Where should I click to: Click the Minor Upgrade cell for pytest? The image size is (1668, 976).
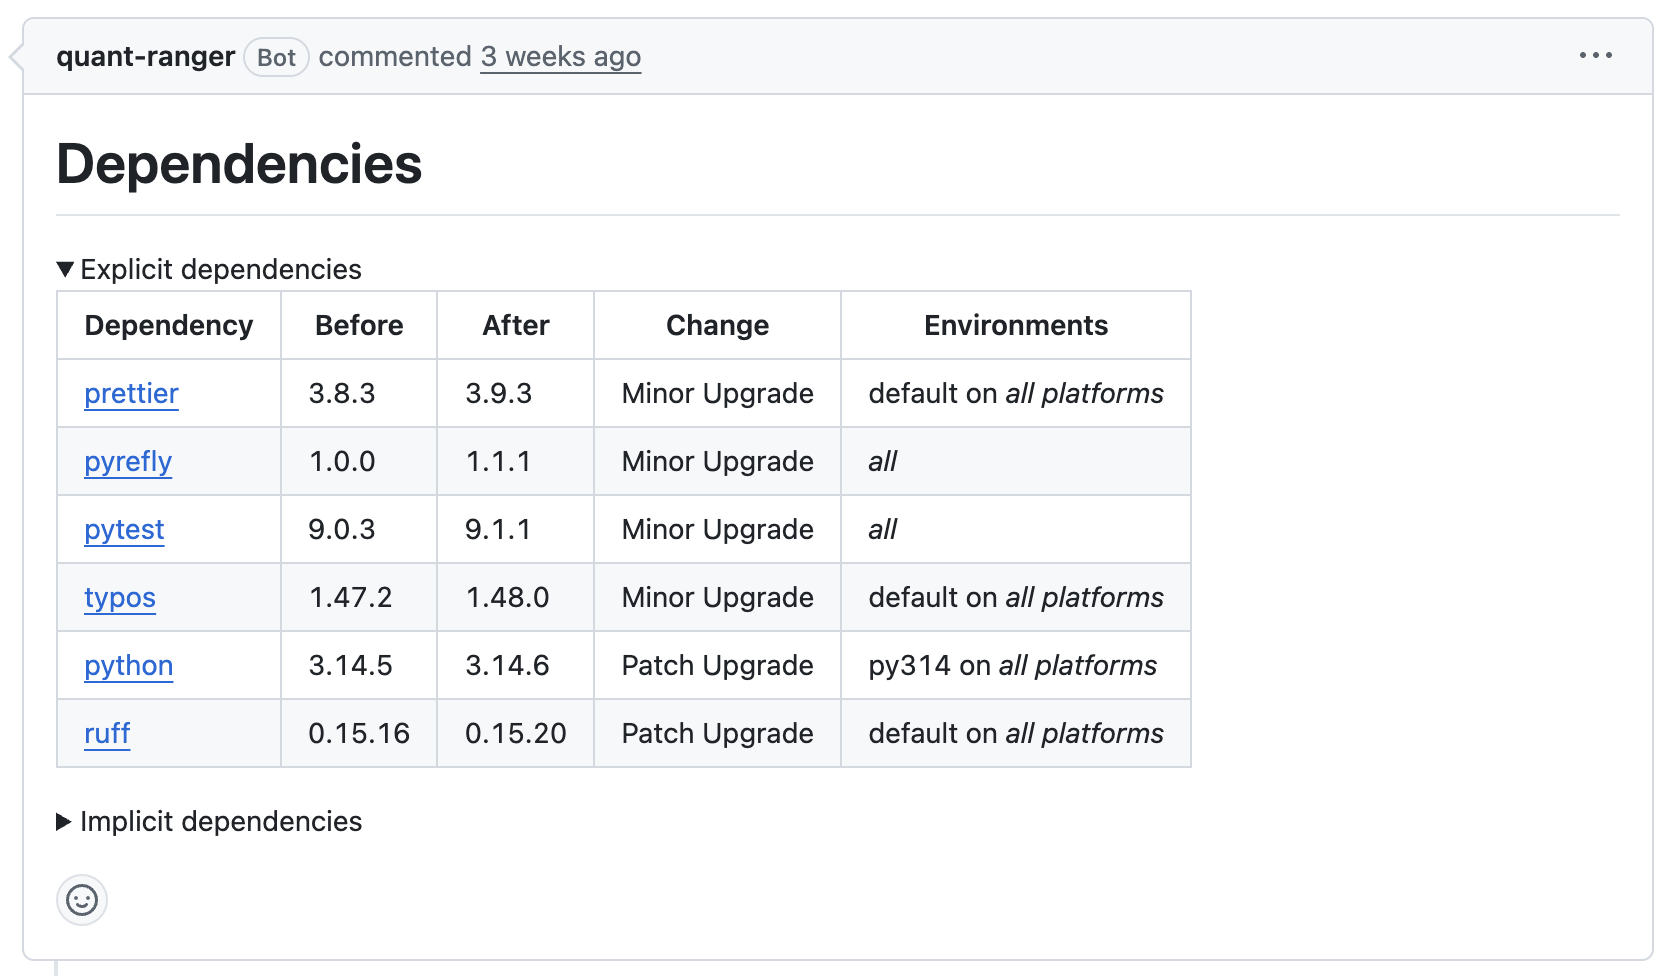click(718, 530)
